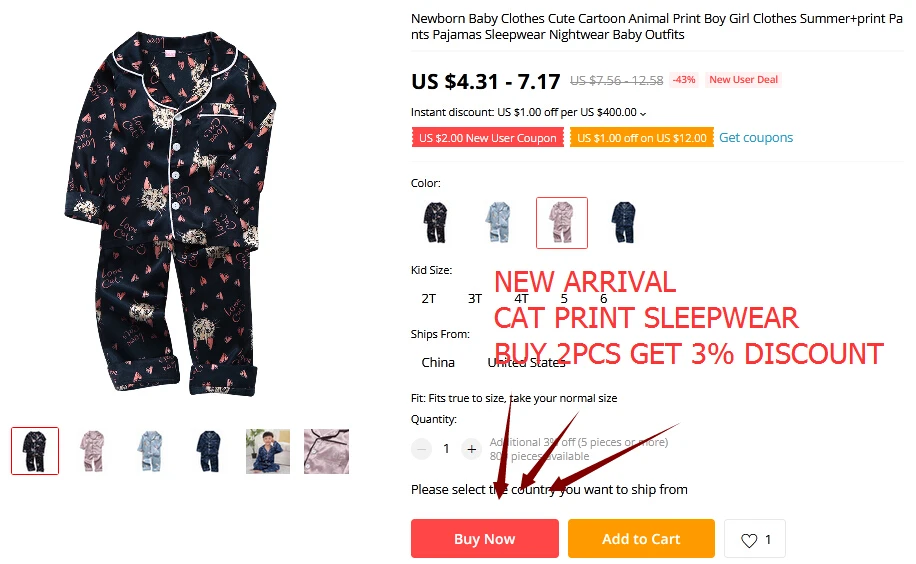The height and width of the screenshot is (564, 916).
Task: Claim the US $2.00 New User Coupon
Action: tap(488, 138)
